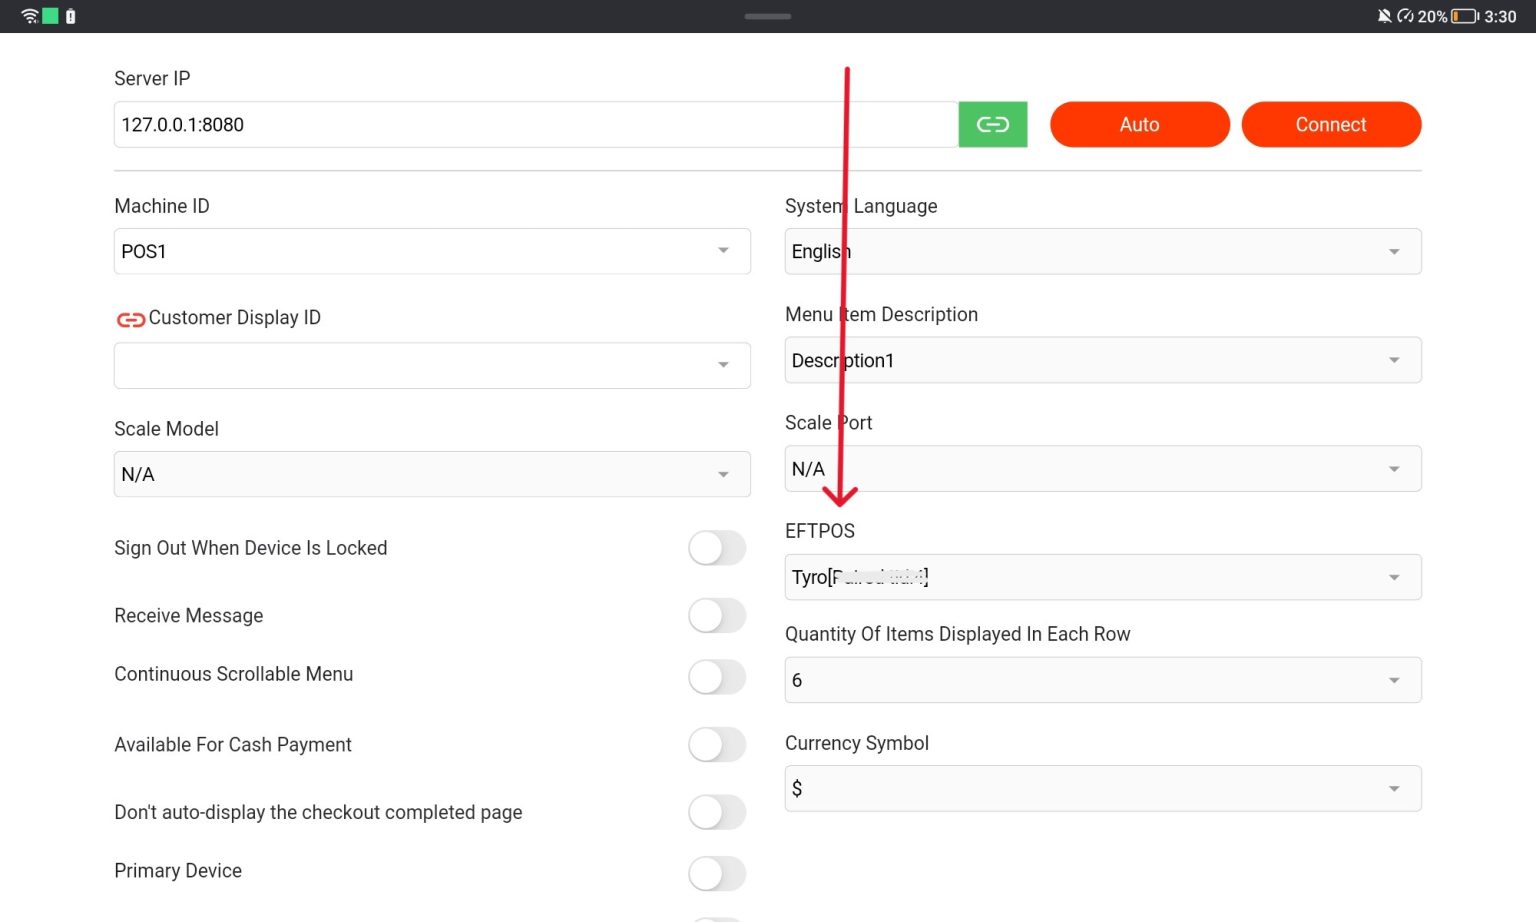Viewport: 1536px width, 922px height.
Task: Enable Sign Out When Device Is Locked
Action: click(x=717, y=548)
